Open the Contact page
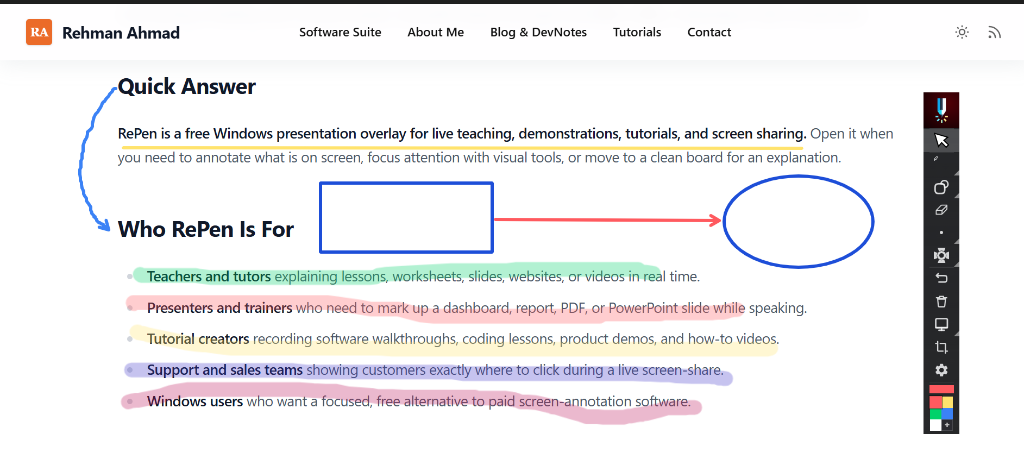 709,32
